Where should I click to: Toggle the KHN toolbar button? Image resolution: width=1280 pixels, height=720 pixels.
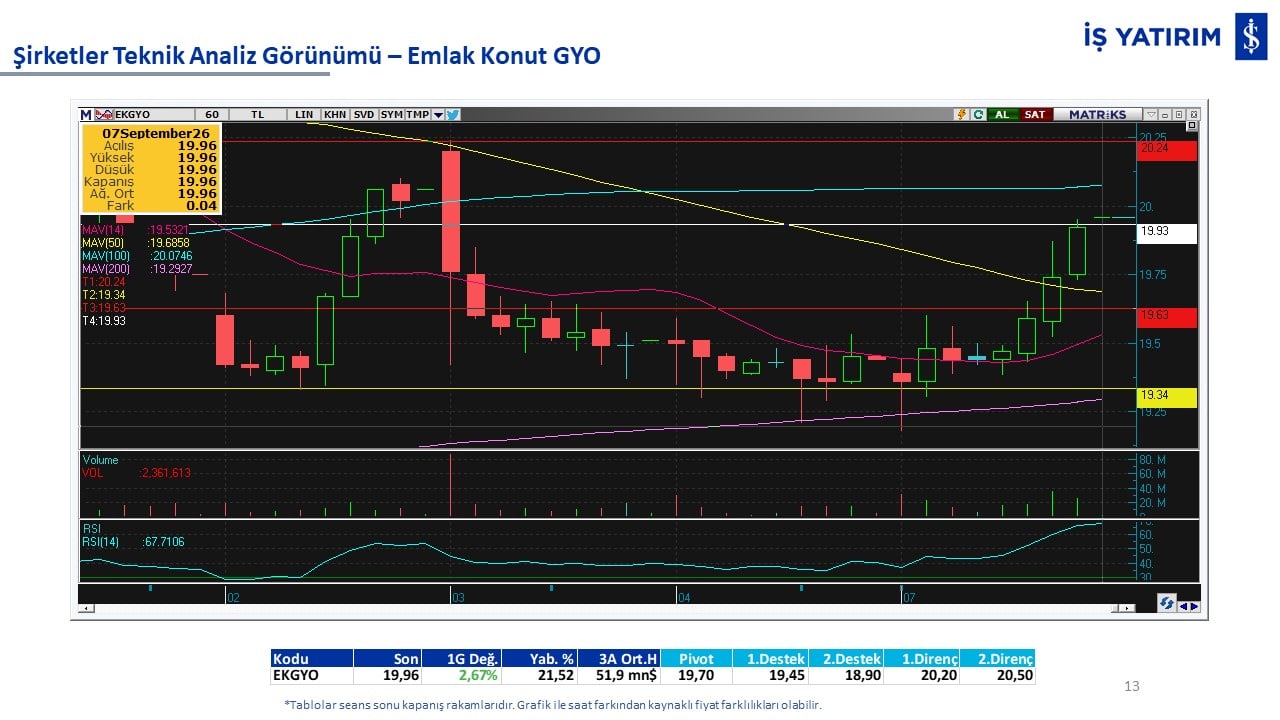[335, 114]
